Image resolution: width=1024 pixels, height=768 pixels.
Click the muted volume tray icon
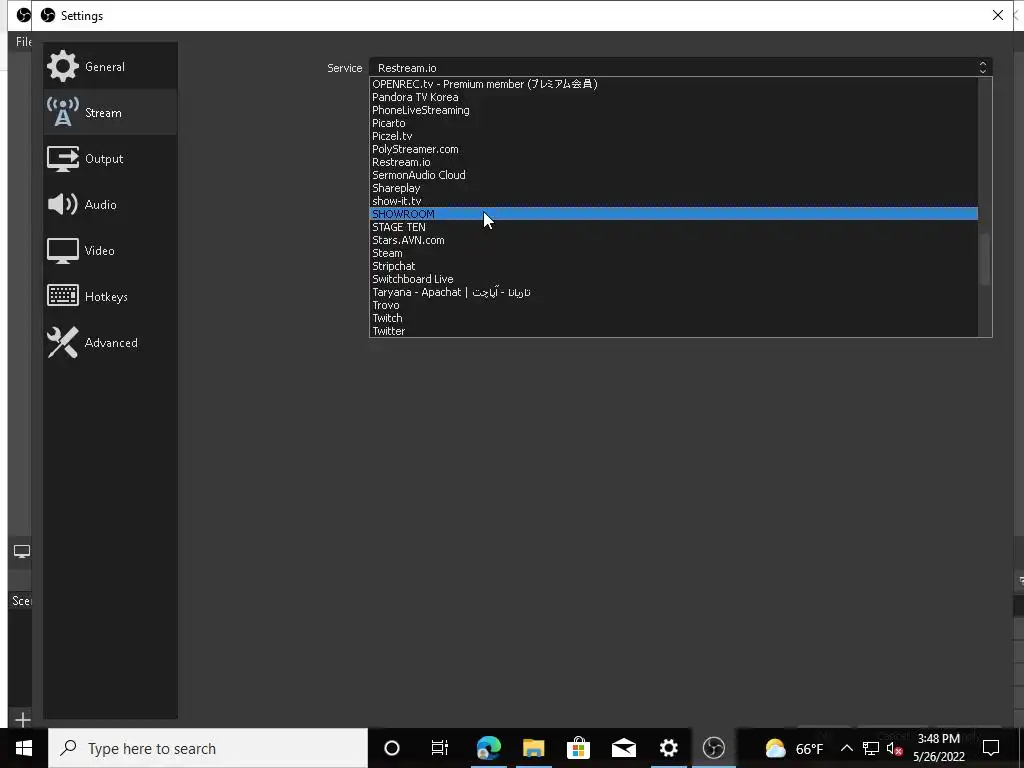pos(895,748)
